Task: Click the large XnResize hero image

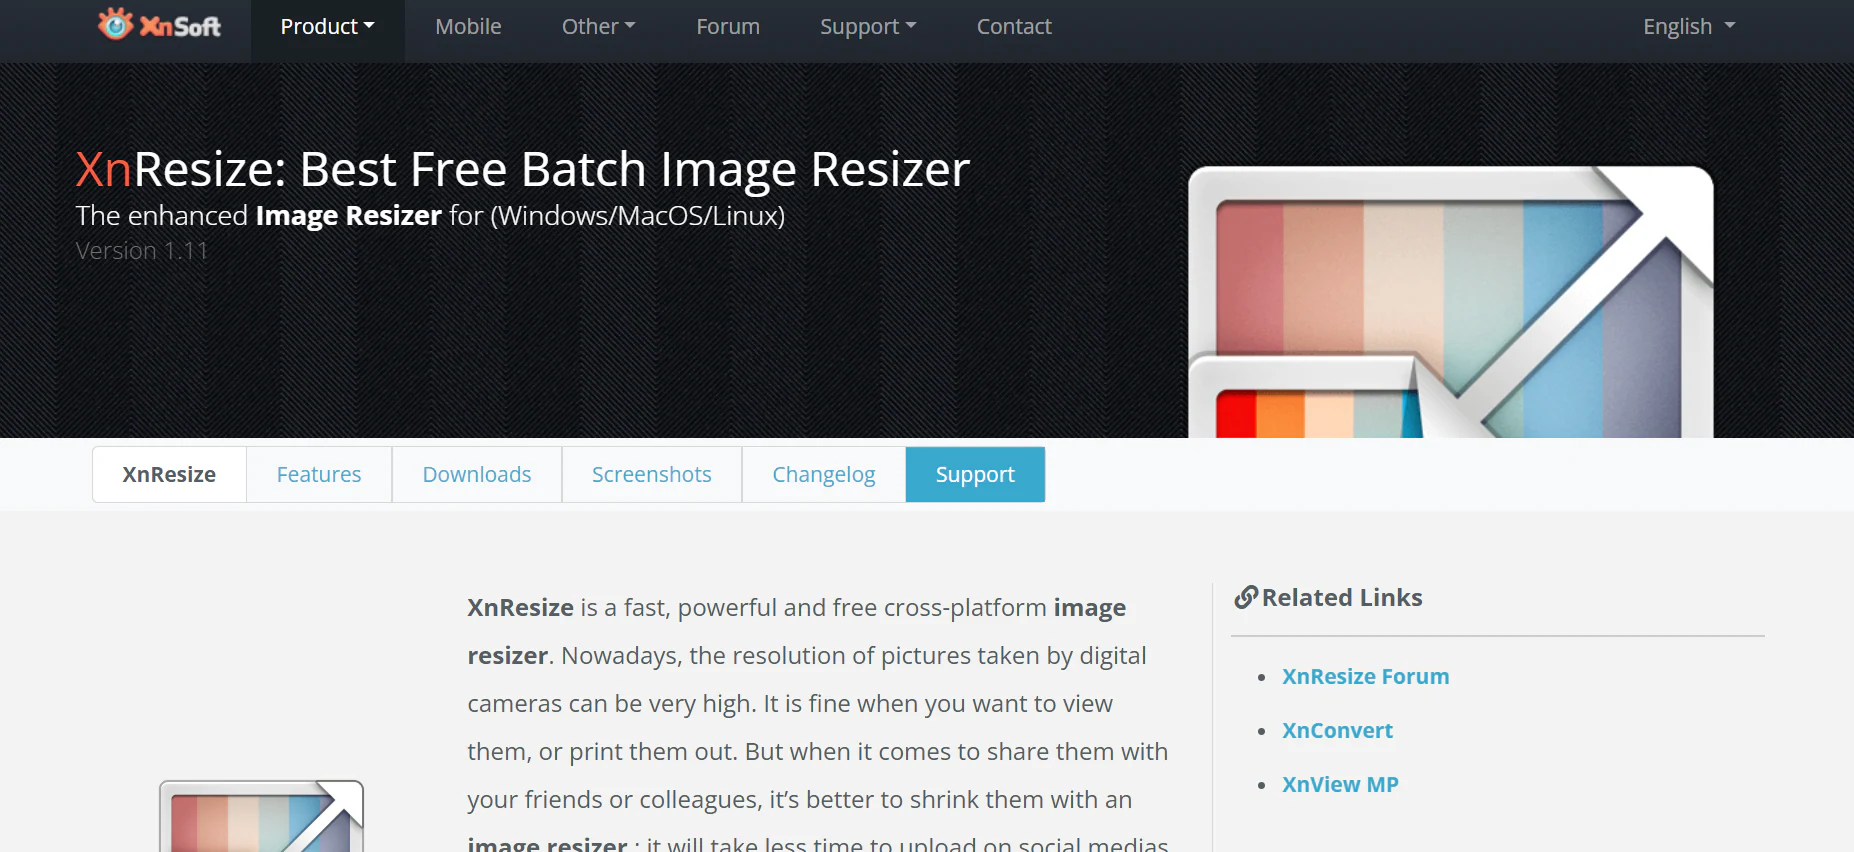Action: 1450,302
